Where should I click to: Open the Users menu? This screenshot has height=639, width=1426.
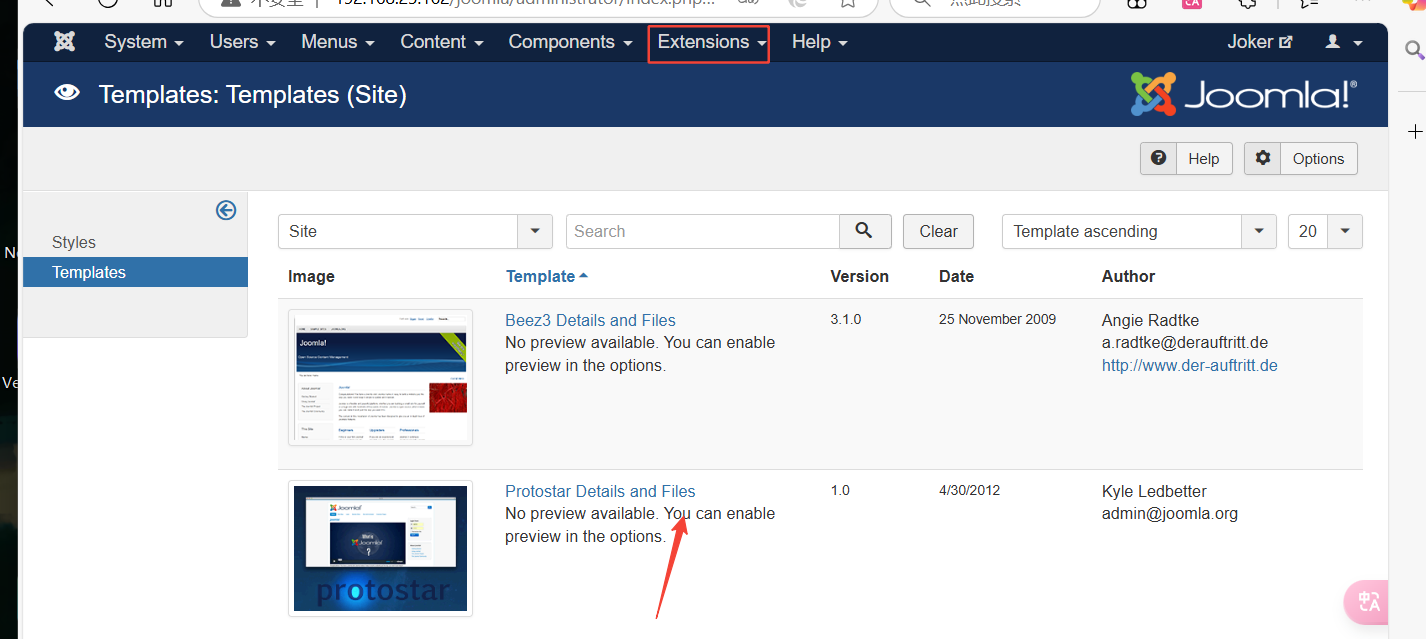tap(242, 42)
